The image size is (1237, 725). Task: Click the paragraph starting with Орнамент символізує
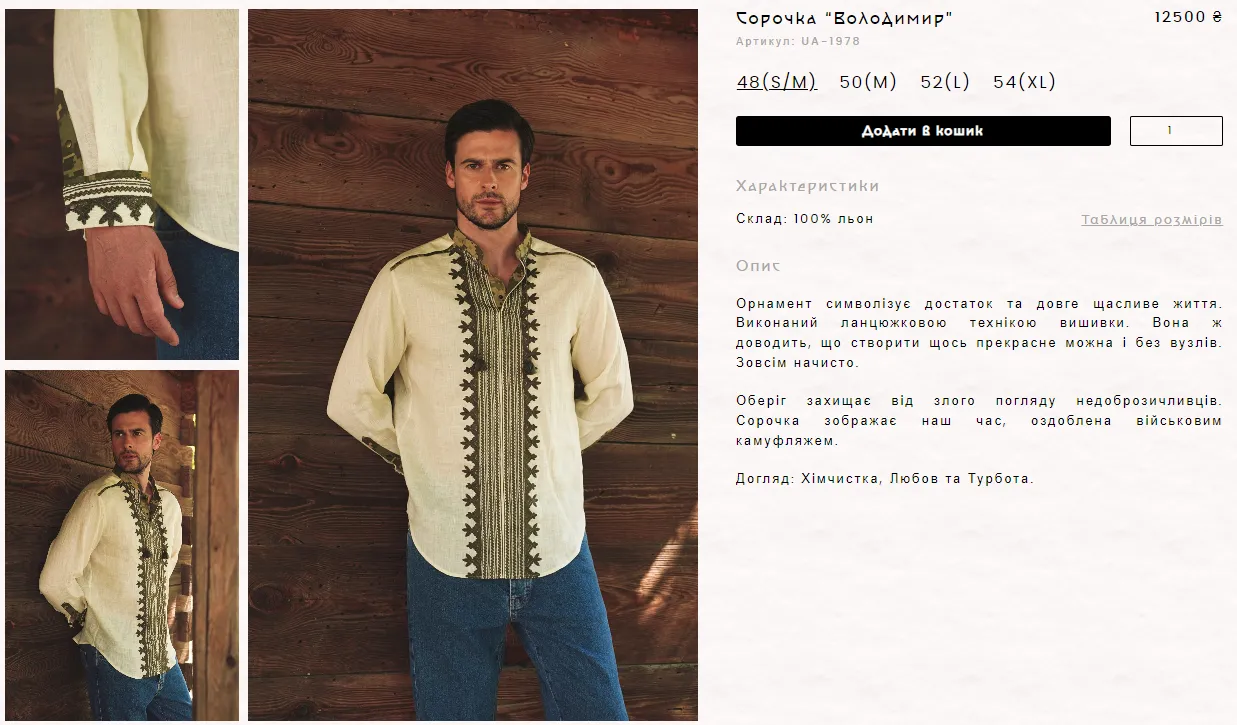click(979, 333)
